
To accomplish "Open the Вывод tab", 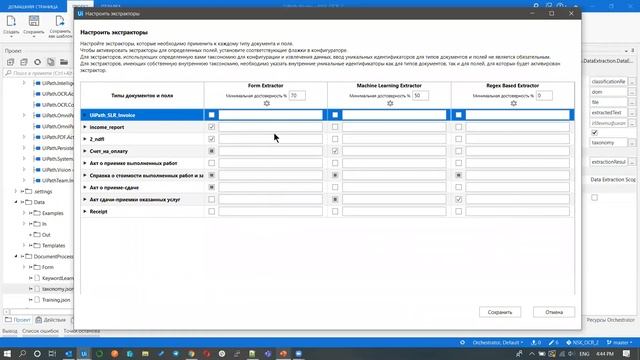I will pyautogui.click(x=10, y=331).
